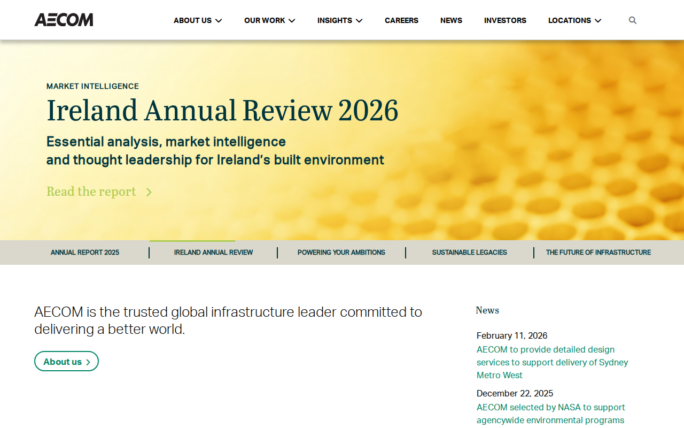
Task: Open the search magnifier icon
Action: tap(632, 20)
